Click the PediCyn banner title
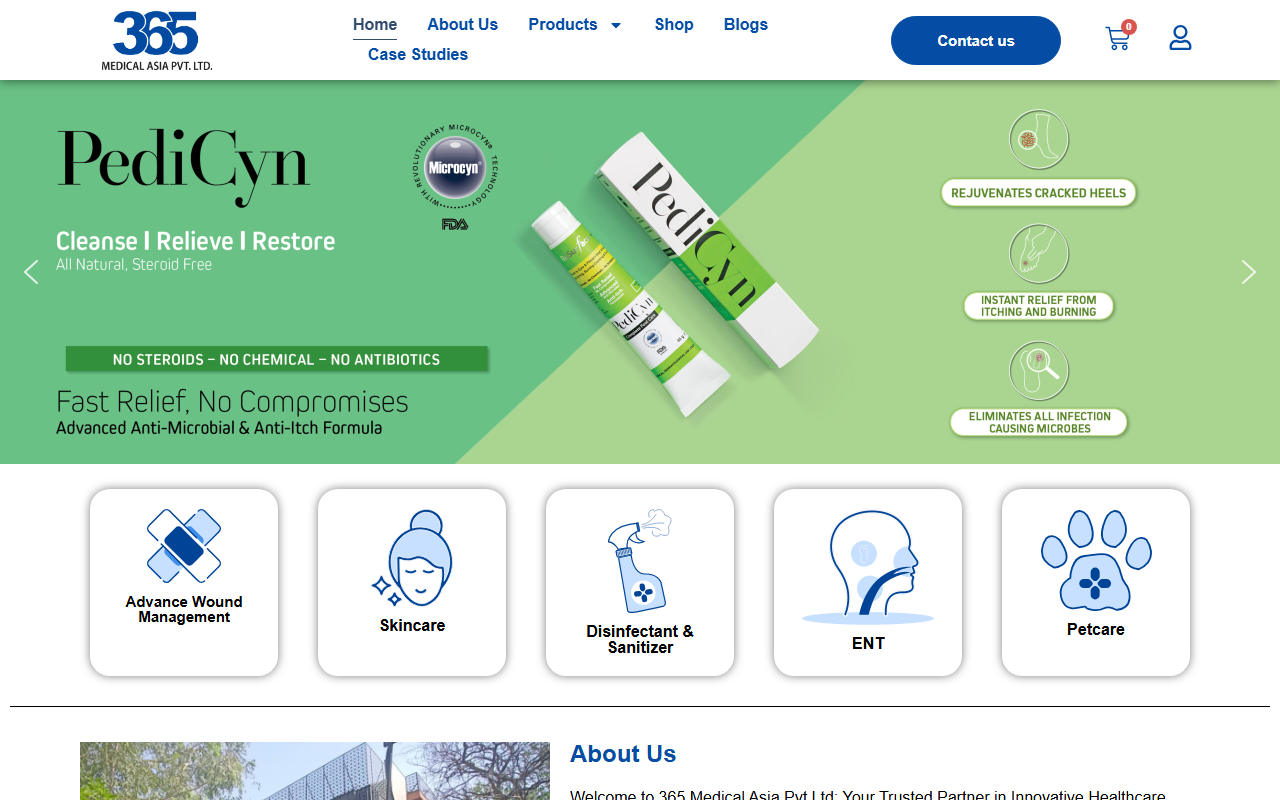Image resolution: width=1280 pixels, height=800 pixels. tap(184, 165)
